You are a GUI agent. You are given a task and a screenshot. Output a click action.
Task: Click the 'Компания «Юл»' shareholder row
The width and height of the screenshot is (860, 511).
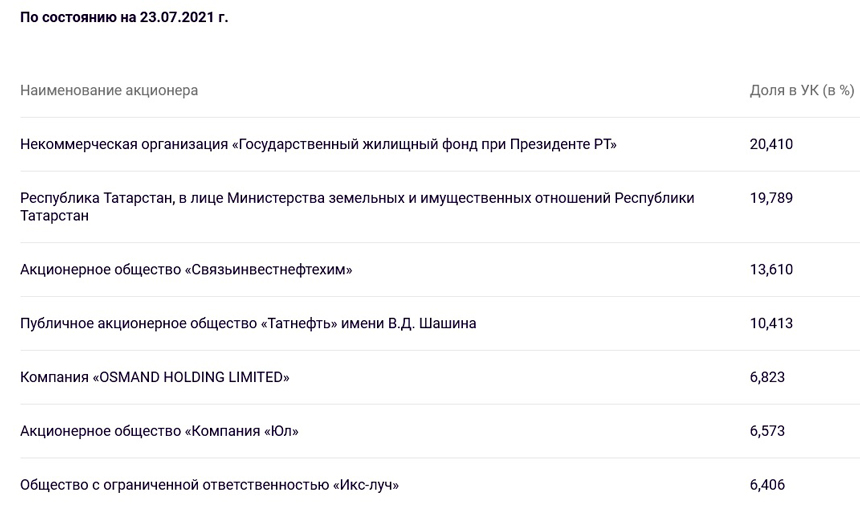[x=240, y=431]
